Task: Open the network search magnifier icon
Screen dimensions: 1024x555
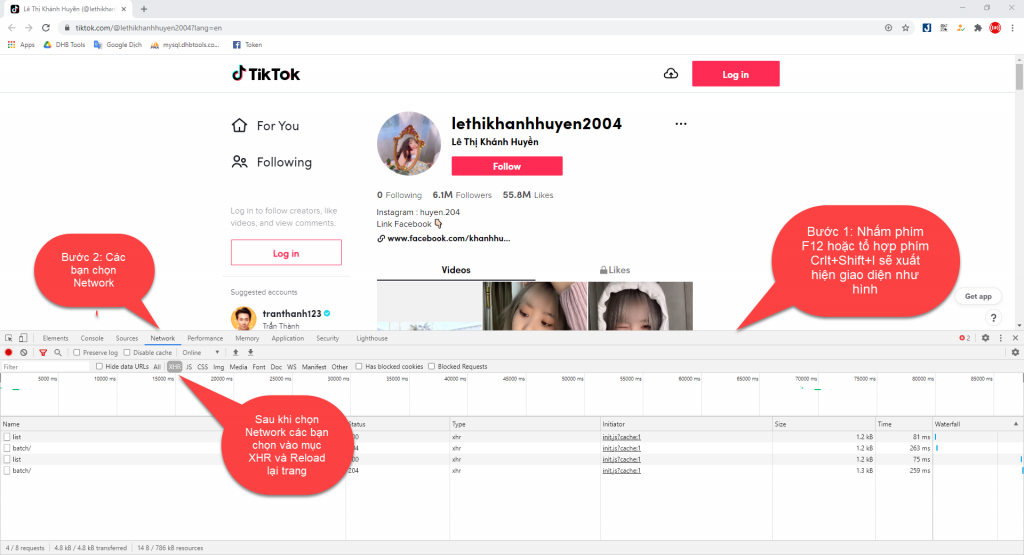Action: (x=57, y=353)
